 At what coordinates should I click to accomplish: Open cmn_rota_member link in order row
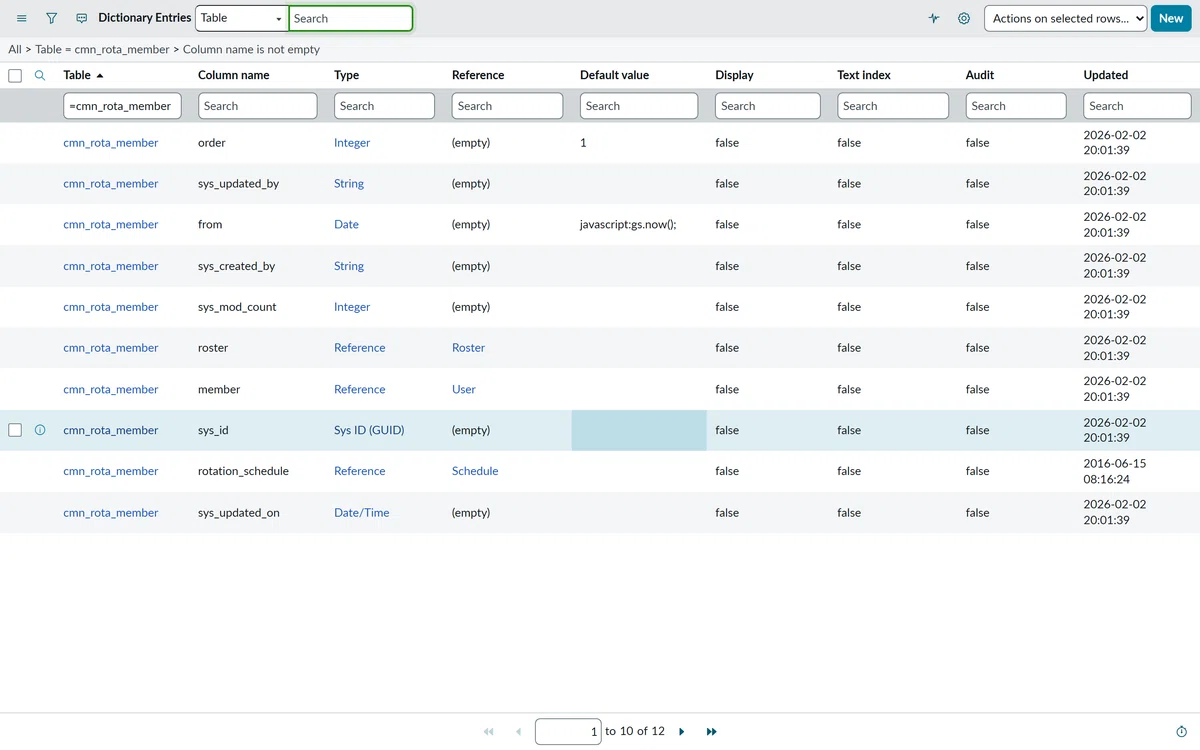click(111, 143)
